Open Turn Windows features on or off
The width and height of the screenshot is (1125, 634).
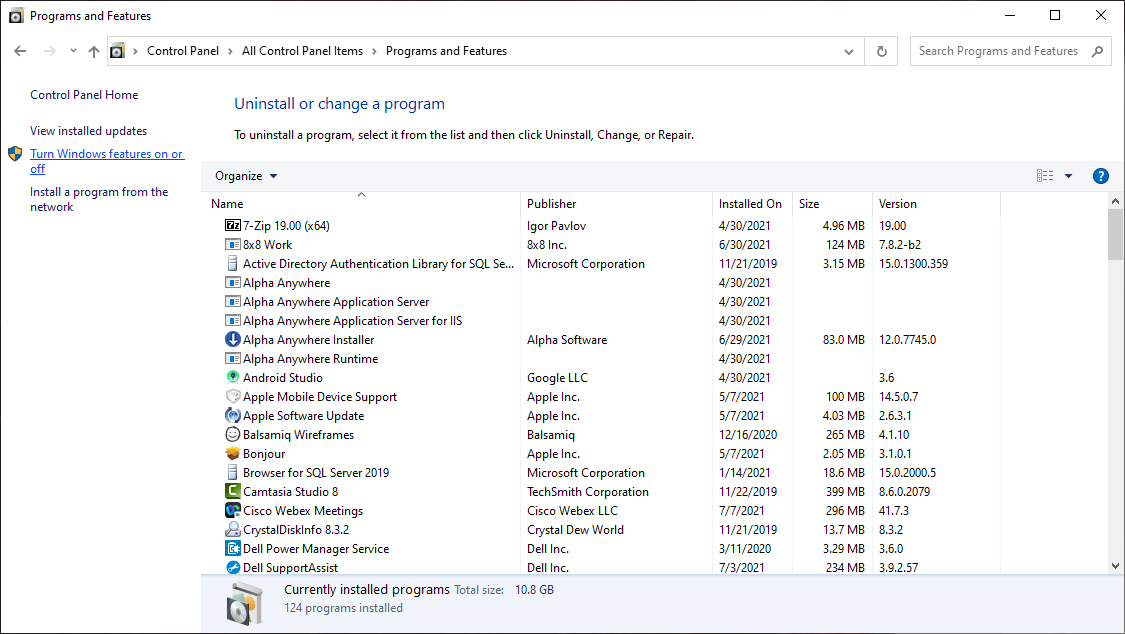coord(106,161)
